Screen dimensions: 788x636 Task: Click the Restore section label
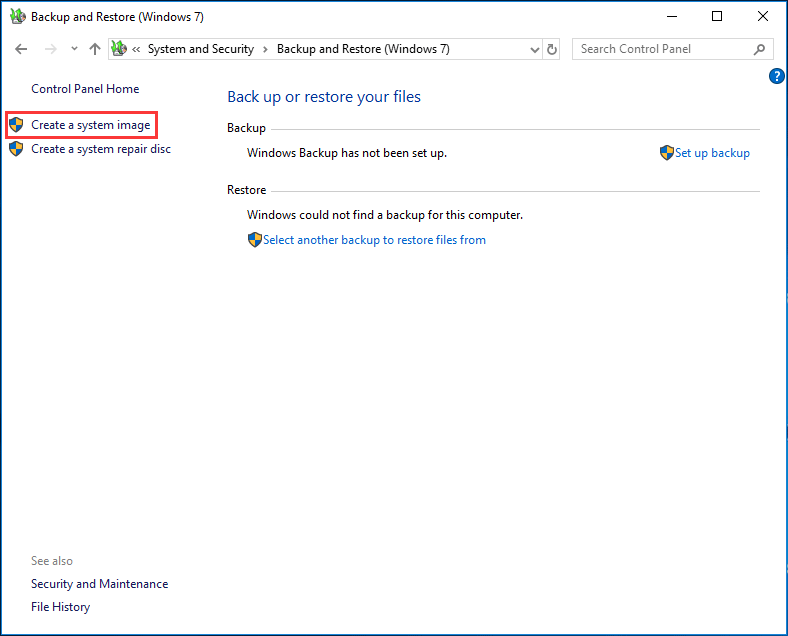(x=246, y=190)
